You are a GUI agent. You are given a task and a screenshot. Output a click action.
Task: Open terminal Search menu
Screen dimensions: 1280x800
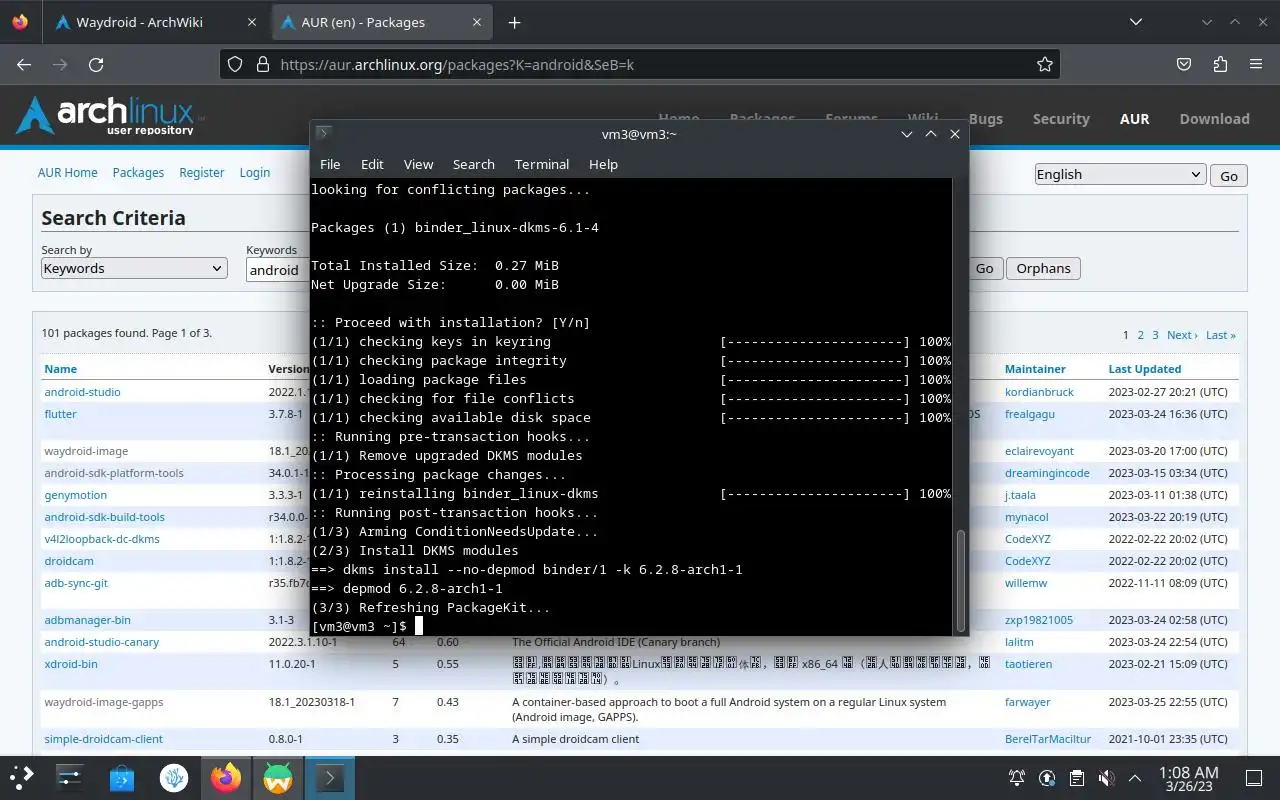(474, 164)
